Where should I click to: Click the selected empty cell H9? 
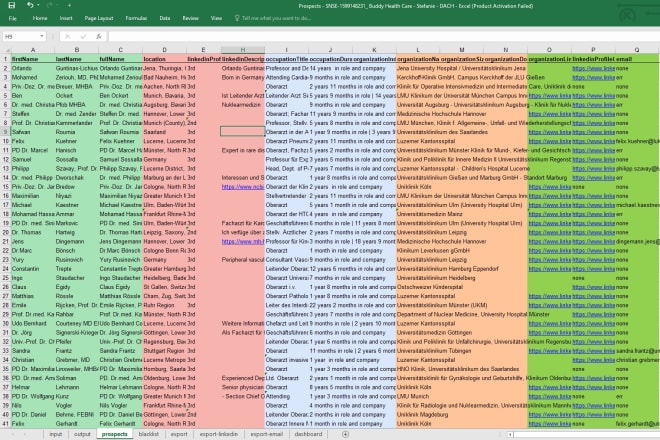(x=243, y=132)
